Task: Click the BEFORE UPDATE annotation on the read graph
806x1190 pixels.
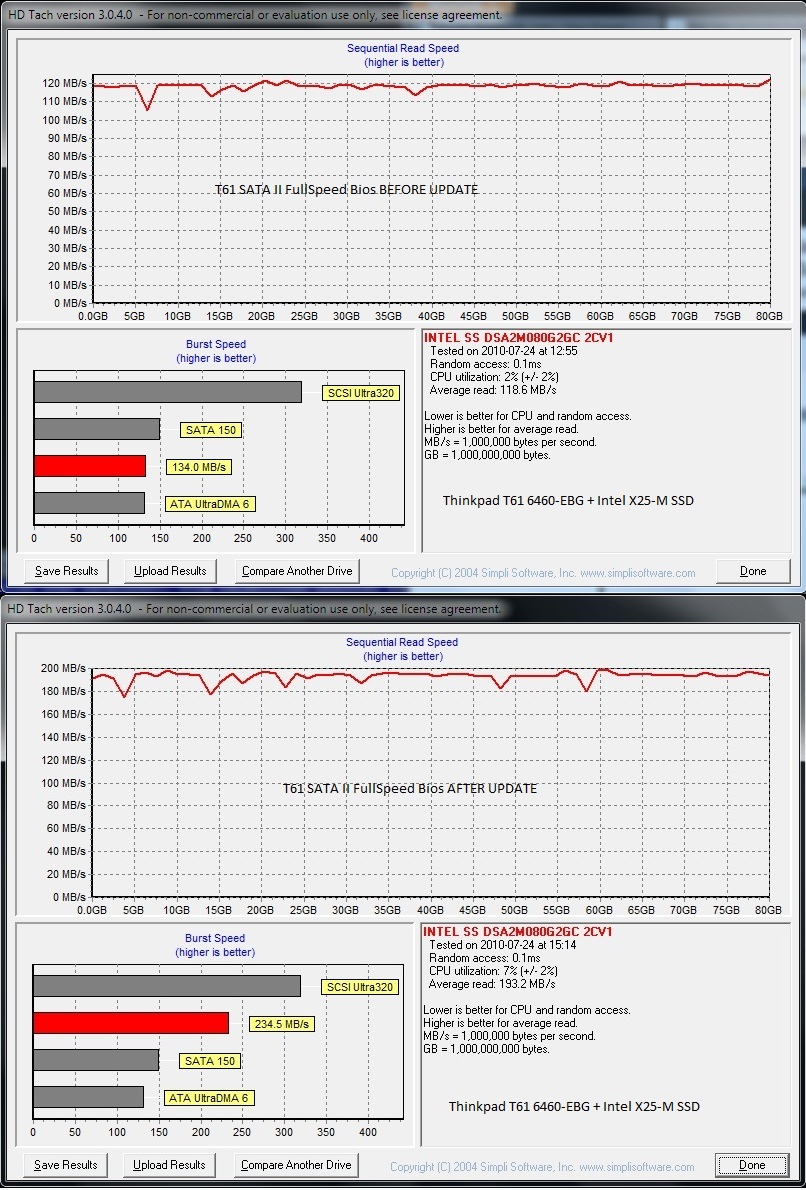Action: [x=346, y=189]
